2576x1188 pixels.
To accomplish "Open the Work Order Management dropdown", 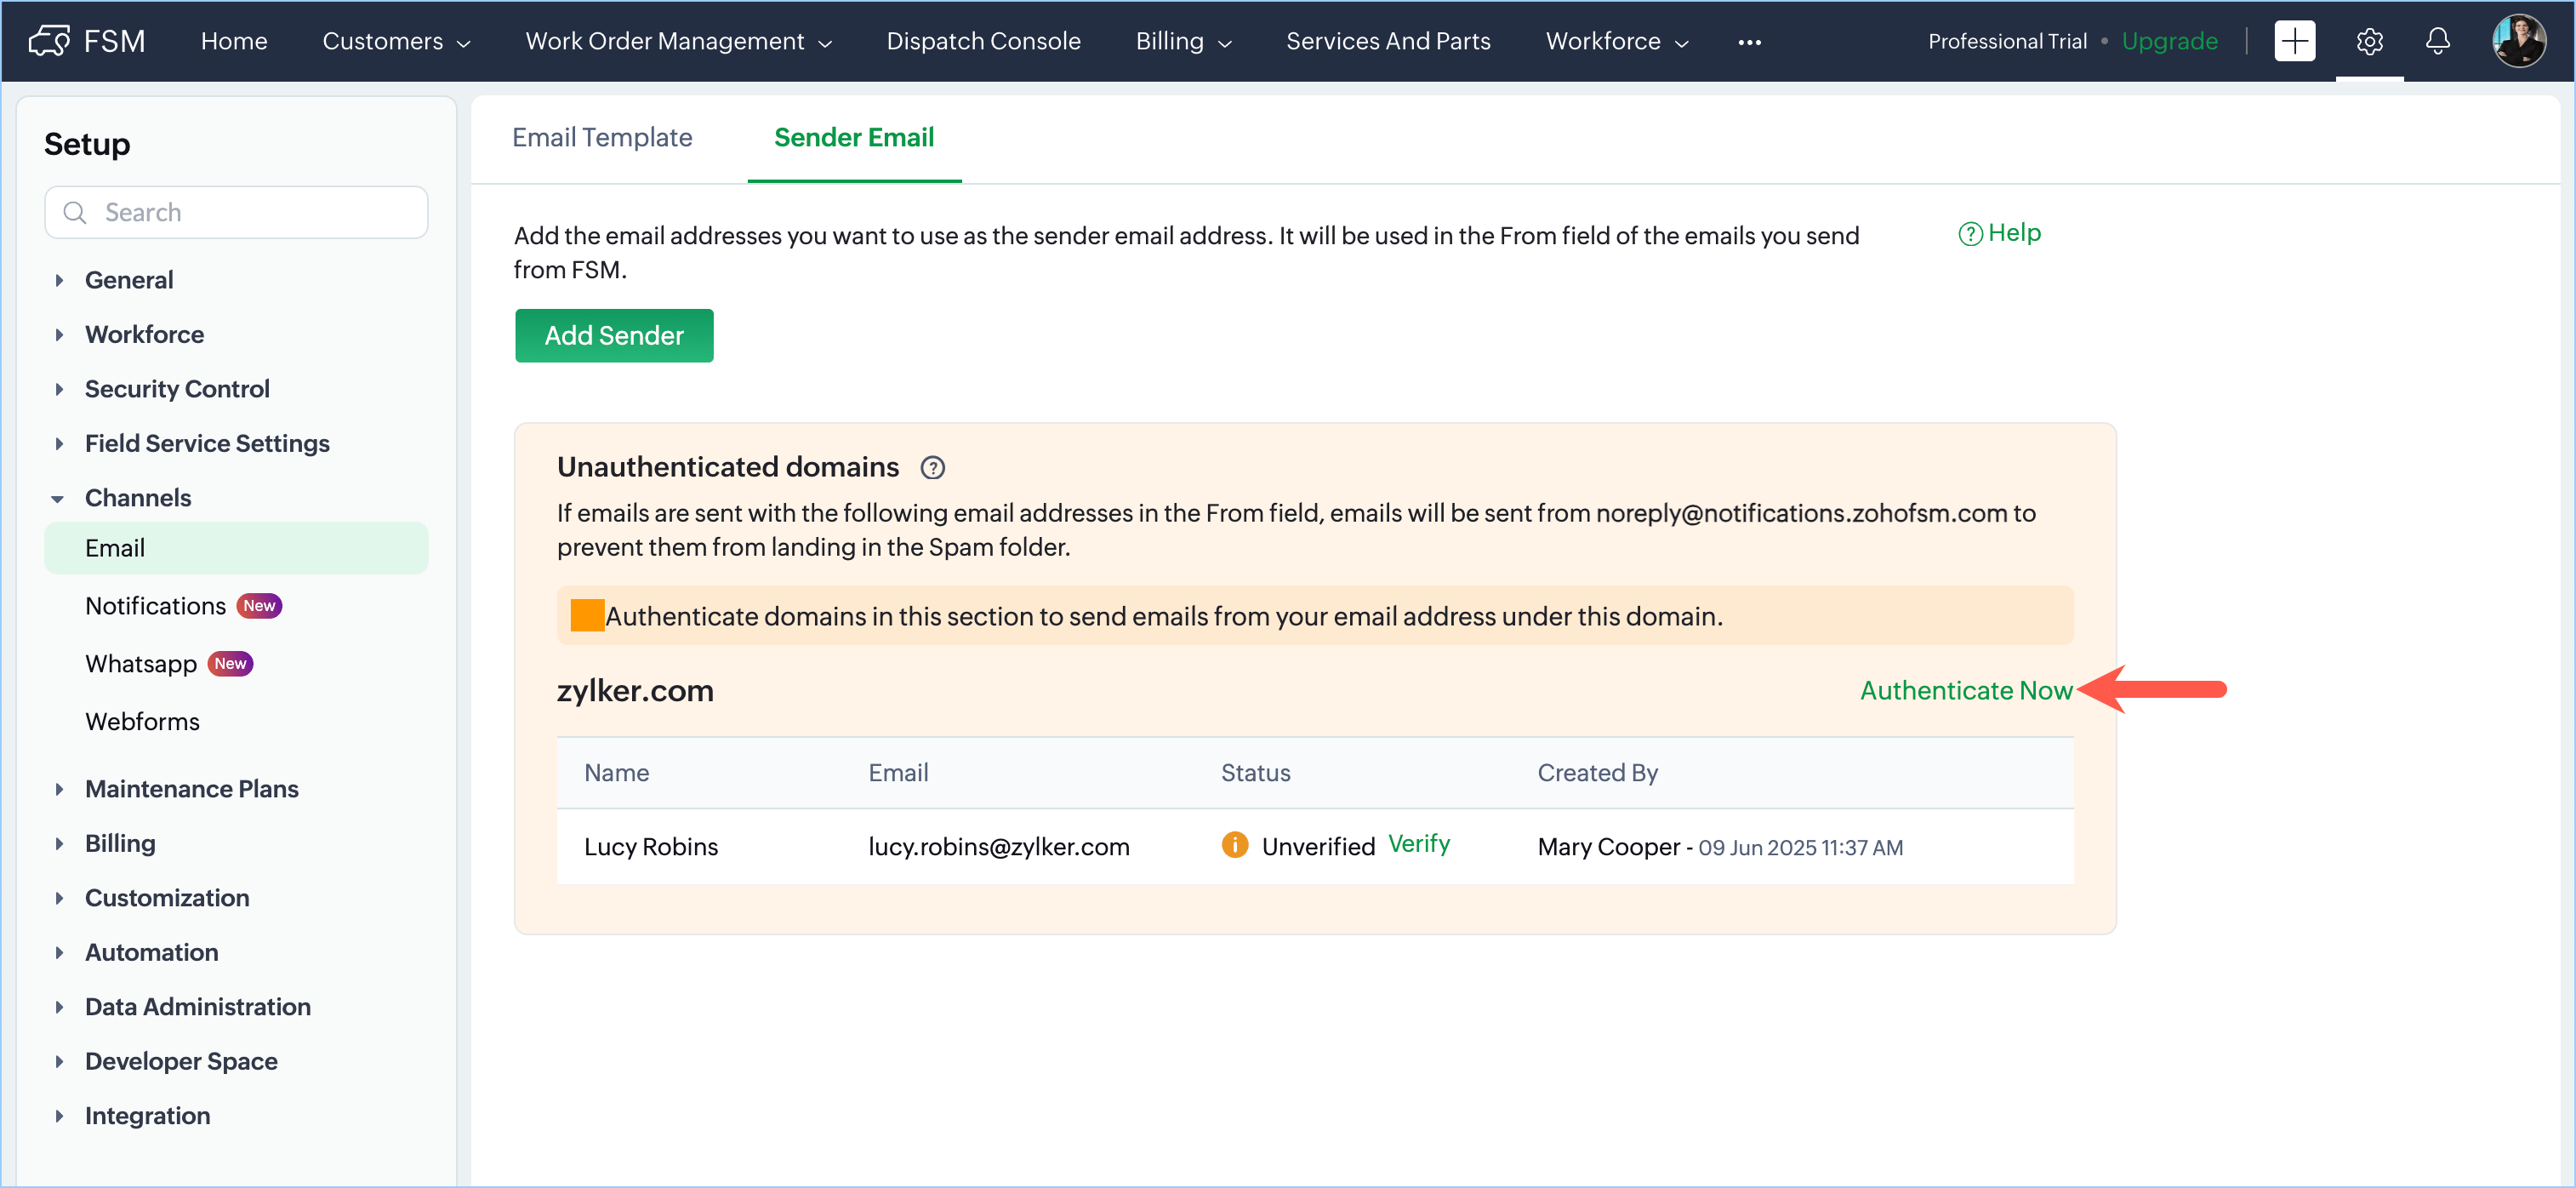I will pos(678,41).
